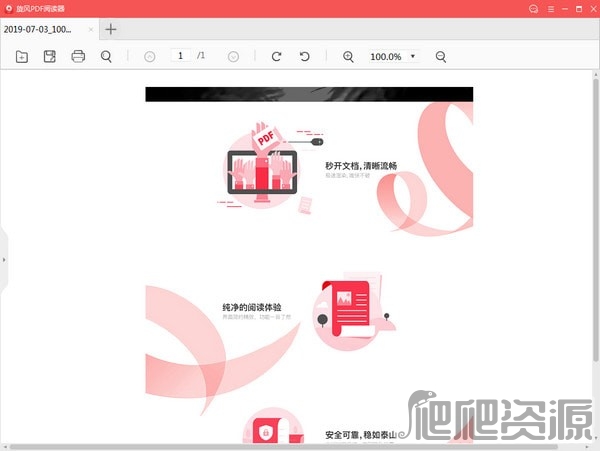Open the feedback chat icon in title bar

533,9
